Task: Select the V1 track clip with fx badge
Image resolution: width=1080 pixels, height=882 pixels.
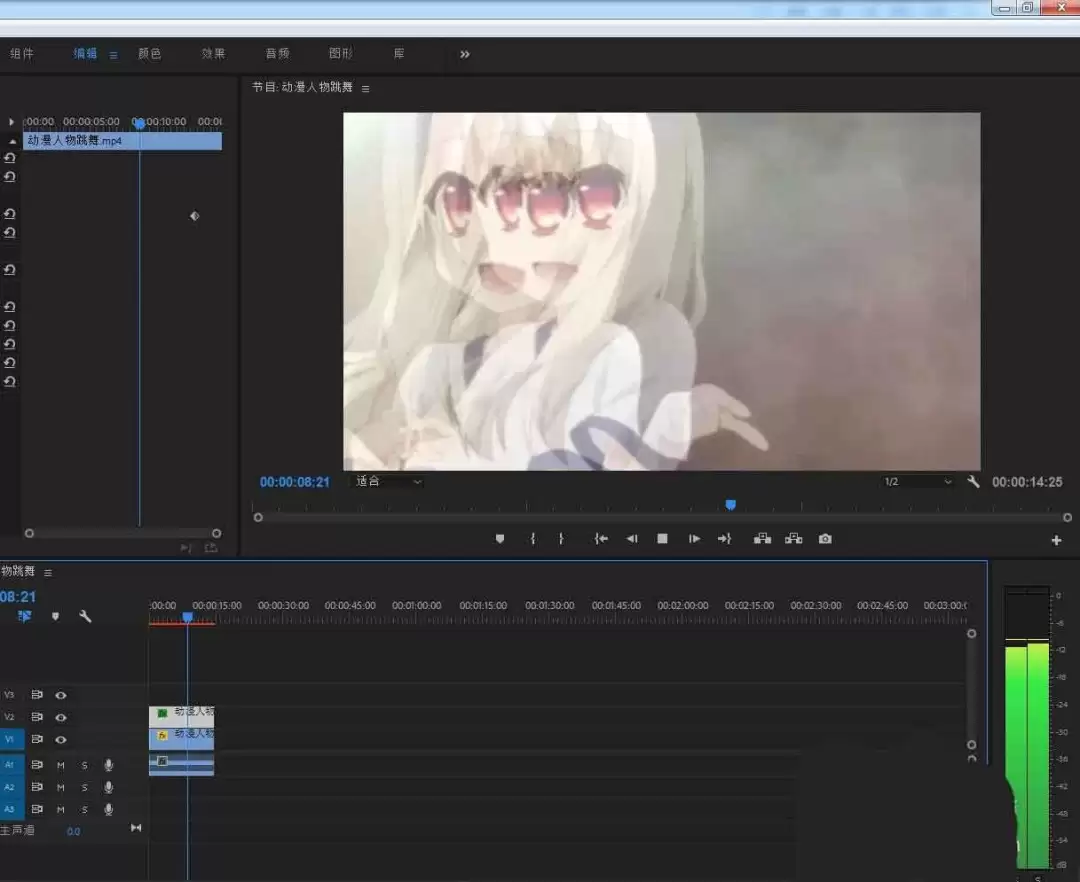Action: 182,739
